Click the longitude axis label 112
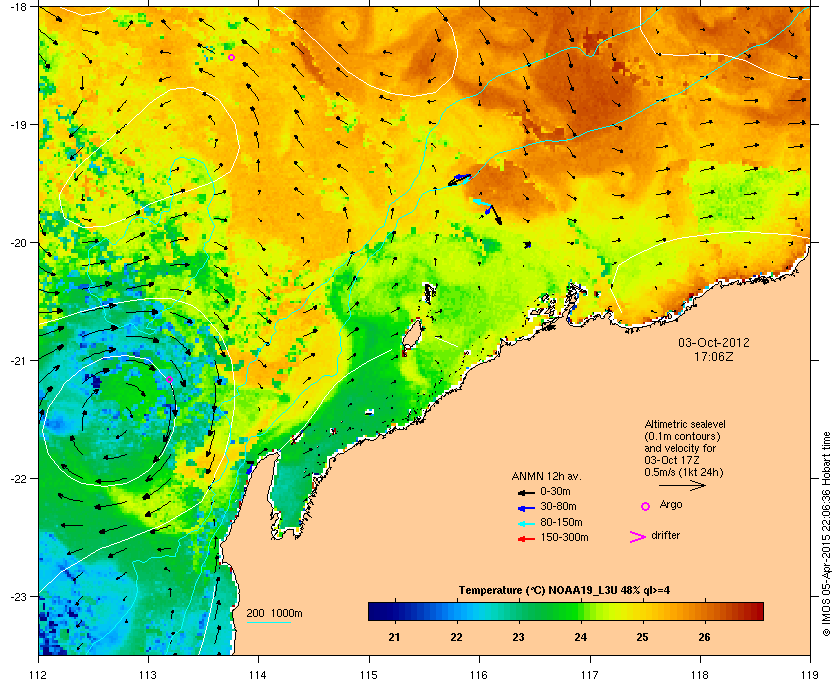This screenshot has height=680, width=840. pos(39,674)
